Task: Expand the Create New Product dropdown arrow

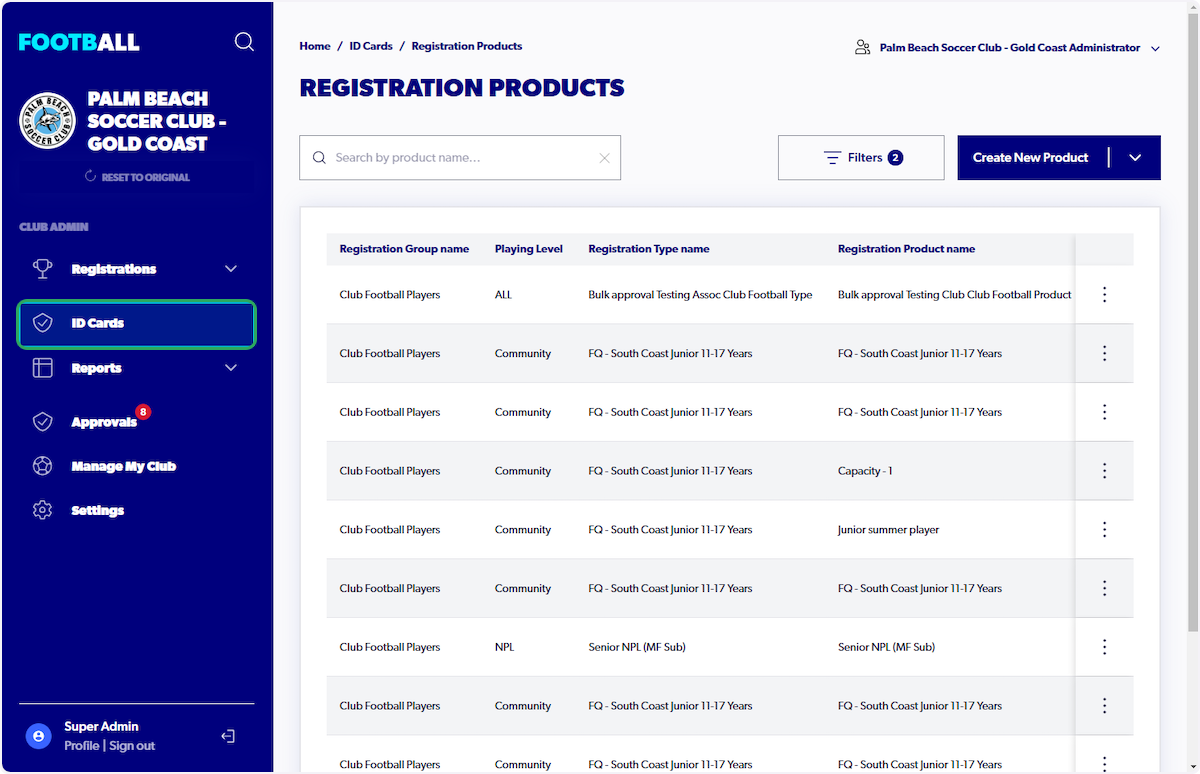Action: click(x=1135, y=158)
